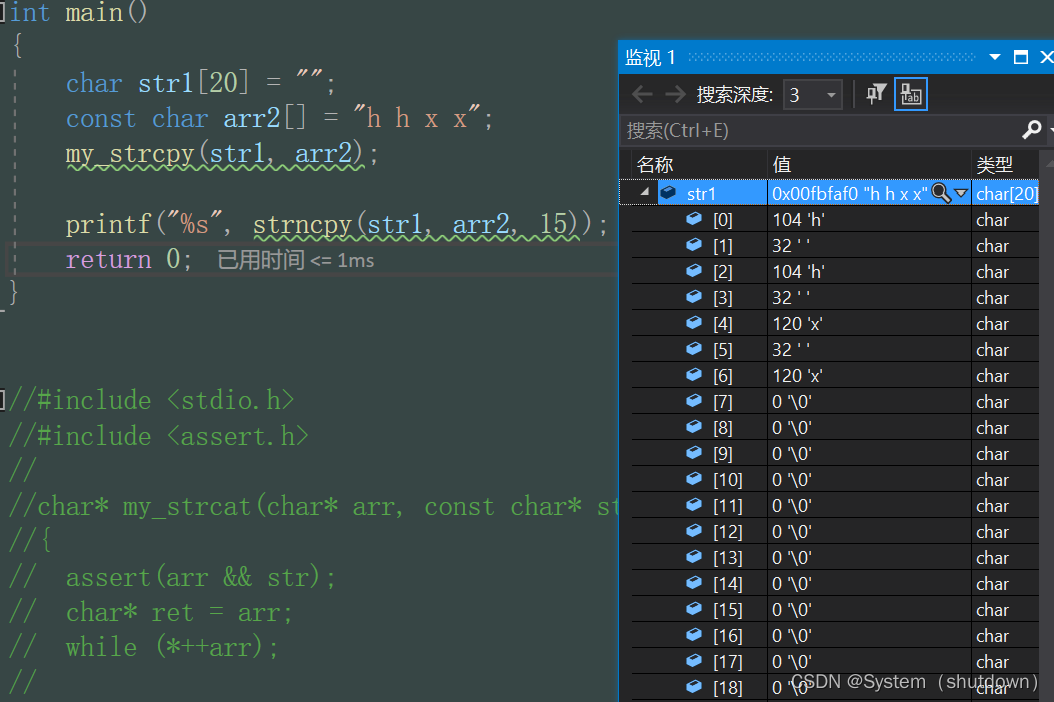
Task: Click the 值 column header
Action: pyautogui.click(x=782, y=164)
